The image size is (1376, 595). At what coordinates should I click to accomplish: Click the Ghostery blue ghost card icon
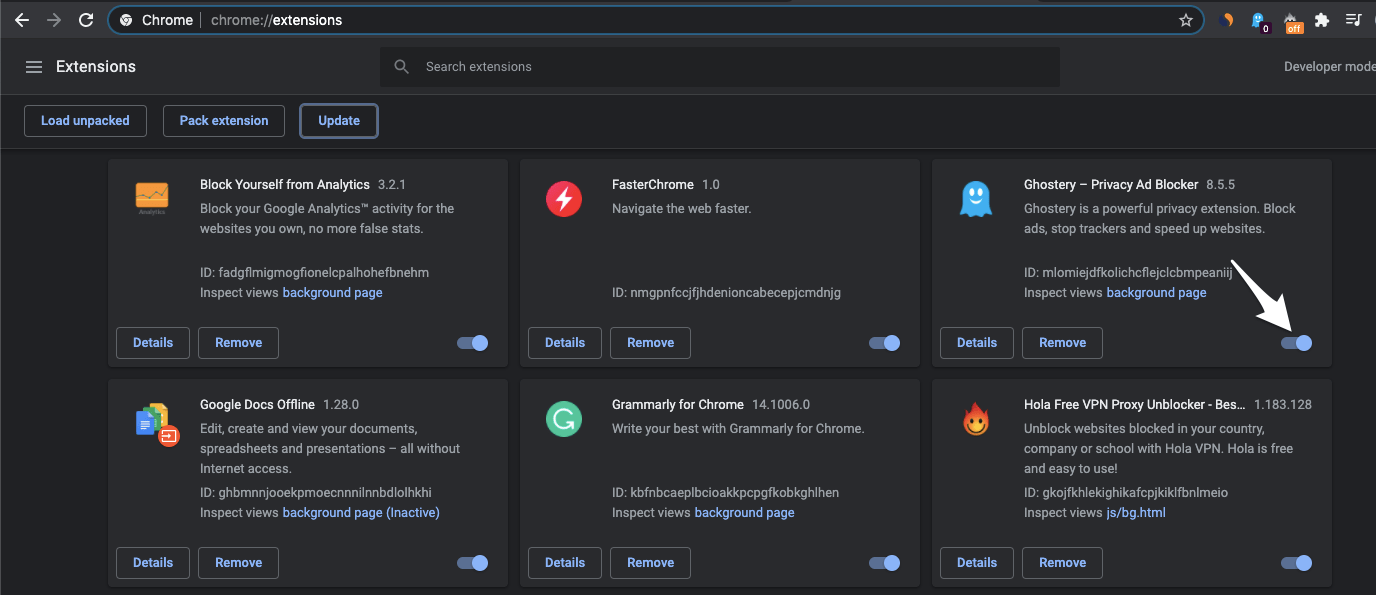(976, 199)
